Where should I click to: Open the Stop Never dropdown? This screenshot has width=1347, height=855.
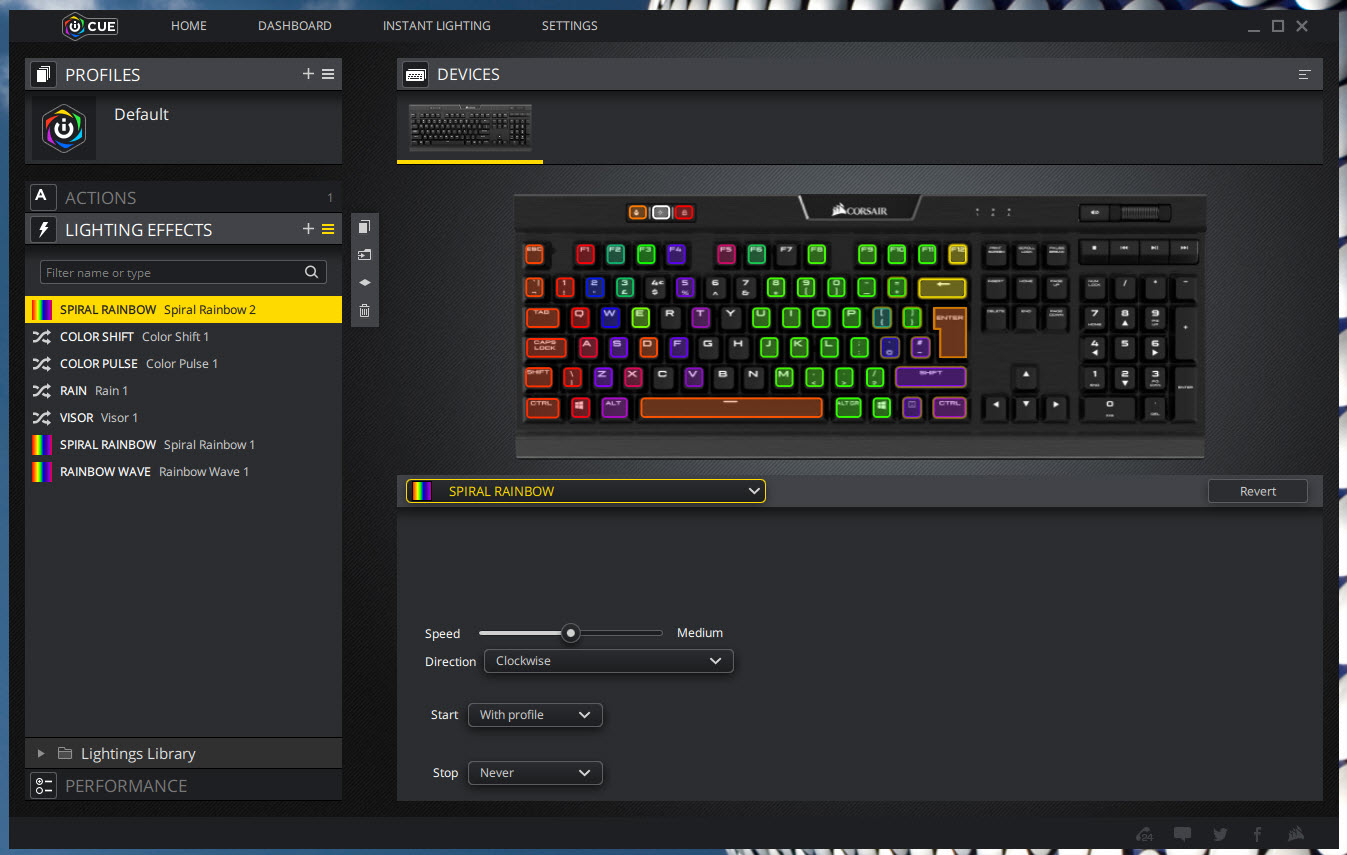point(535,773)
